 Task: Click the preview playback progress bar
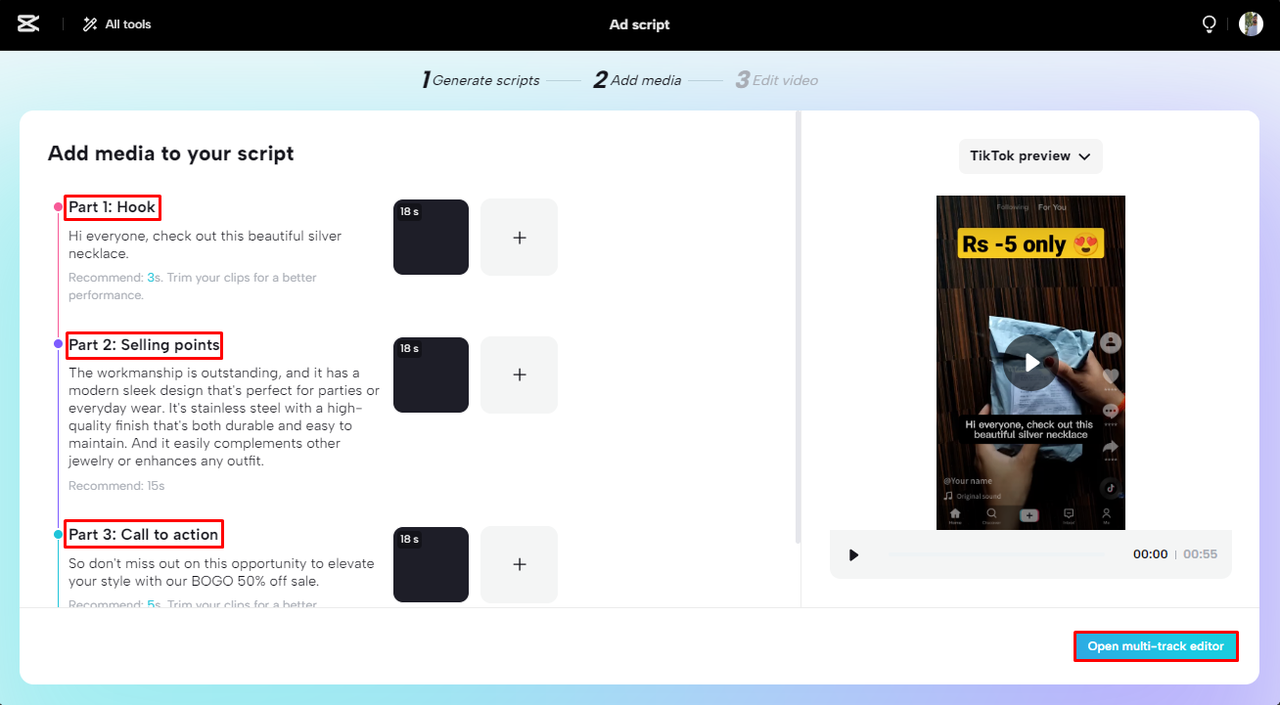(995, 555)
